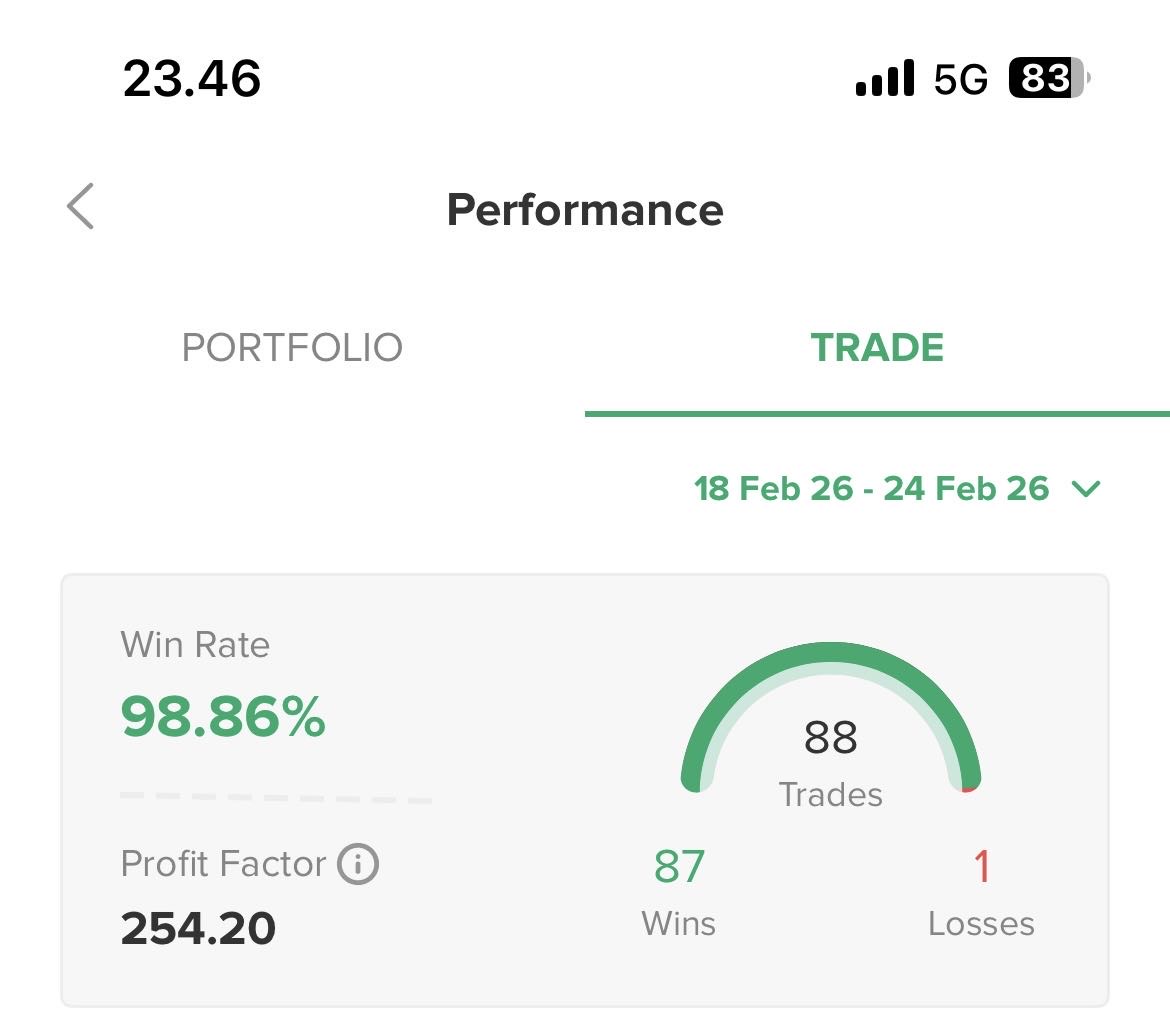Image resolution: width=1170 pixels, height=1031 pixels.
Task: Tap the dashed line below win rate
Action: pos(275,798)
